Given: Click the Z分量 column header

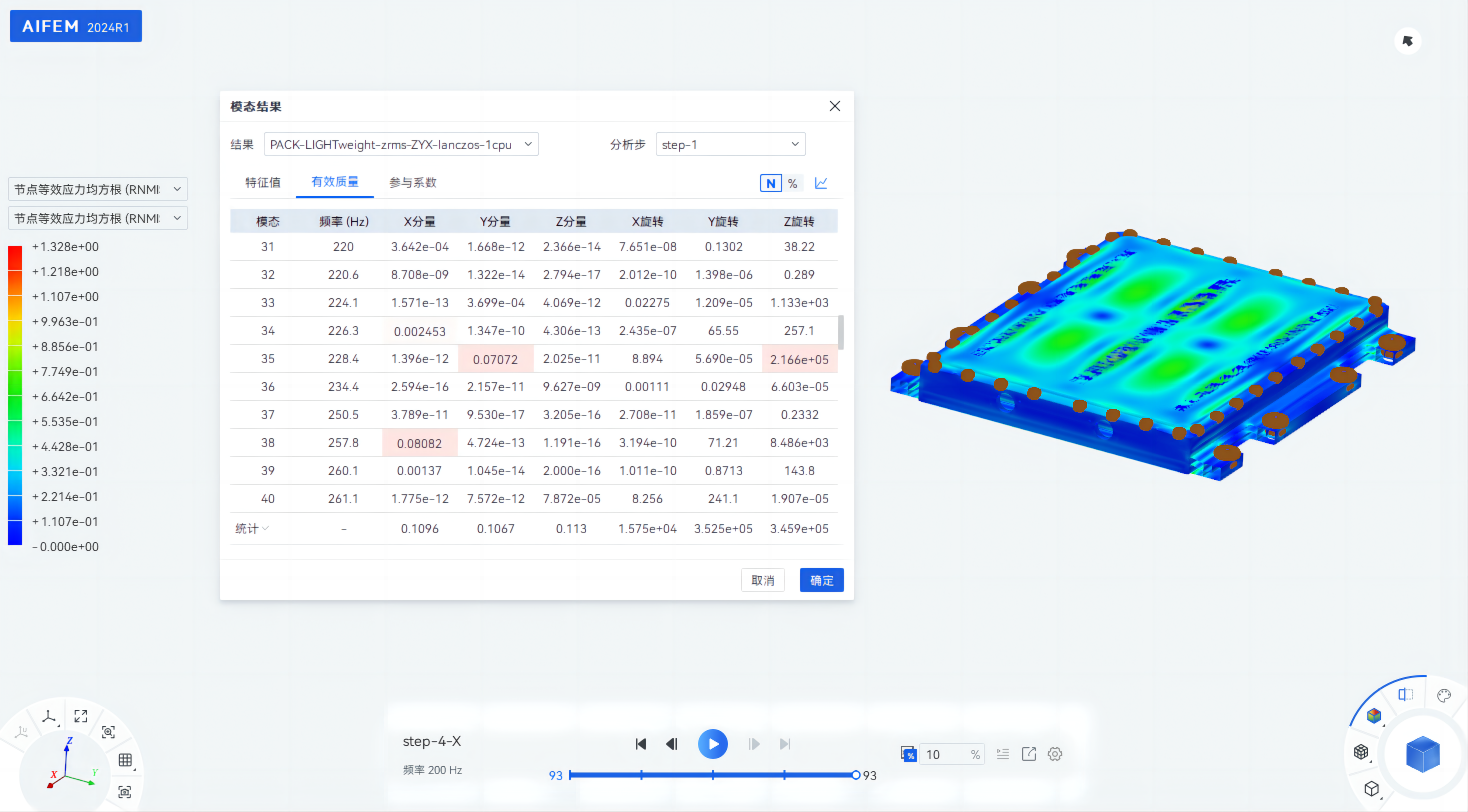Looking at the screenshot, I should [571, 221].
